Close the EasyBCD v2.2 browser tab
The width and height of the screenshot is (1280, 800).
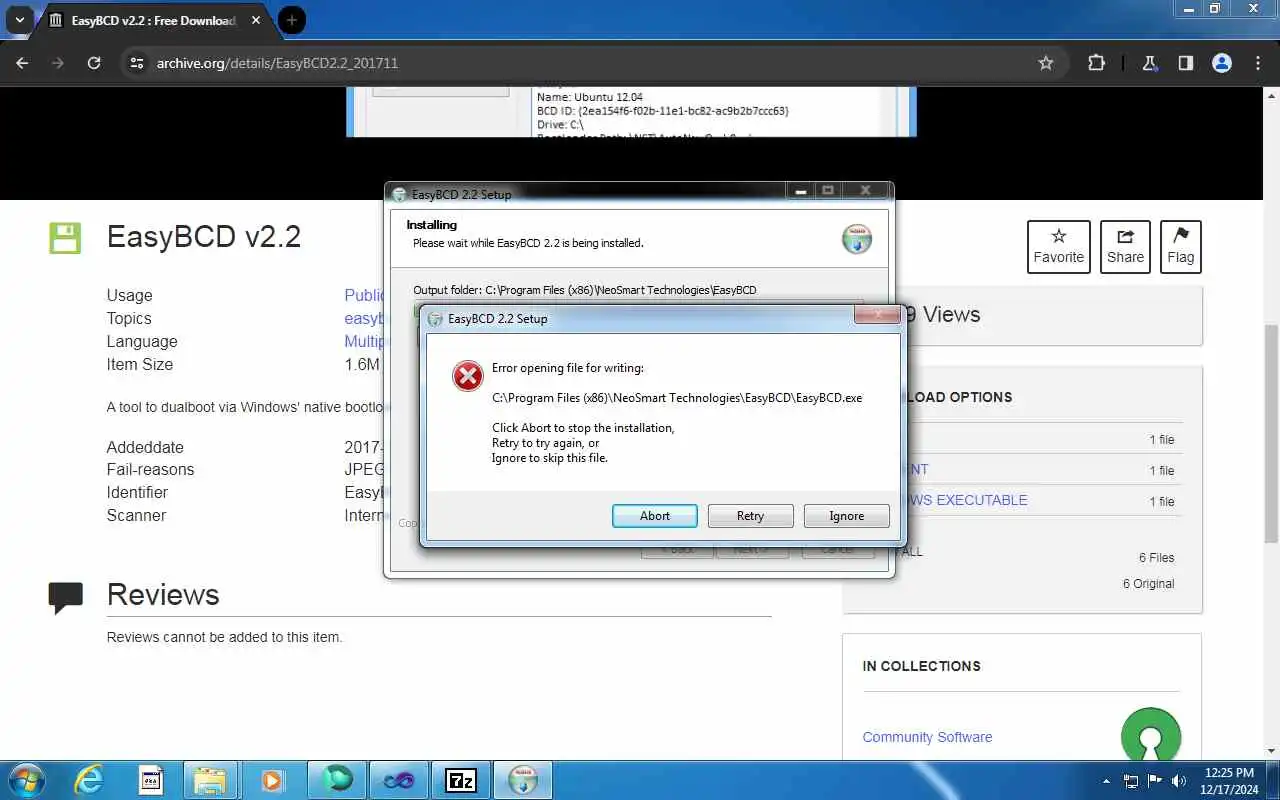click(254, 20)
